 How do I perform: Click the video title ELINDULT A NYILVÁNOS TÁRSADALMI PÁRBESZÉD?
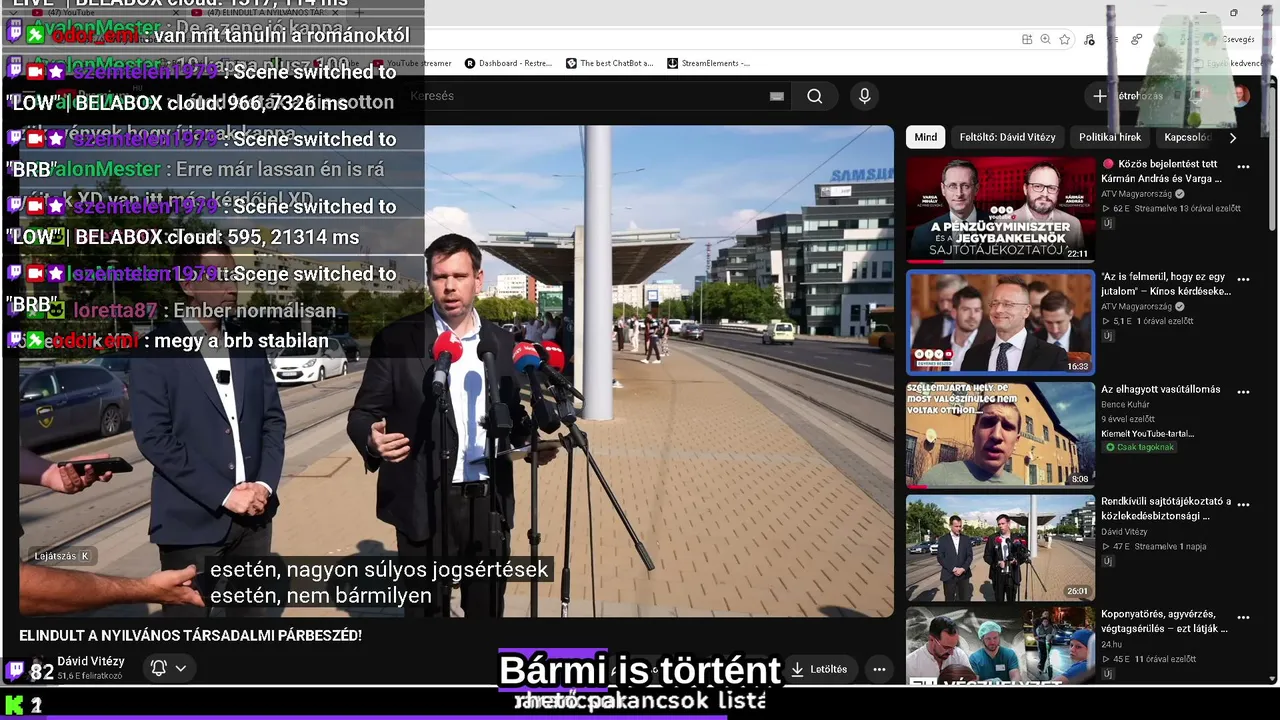coord(190,635)
